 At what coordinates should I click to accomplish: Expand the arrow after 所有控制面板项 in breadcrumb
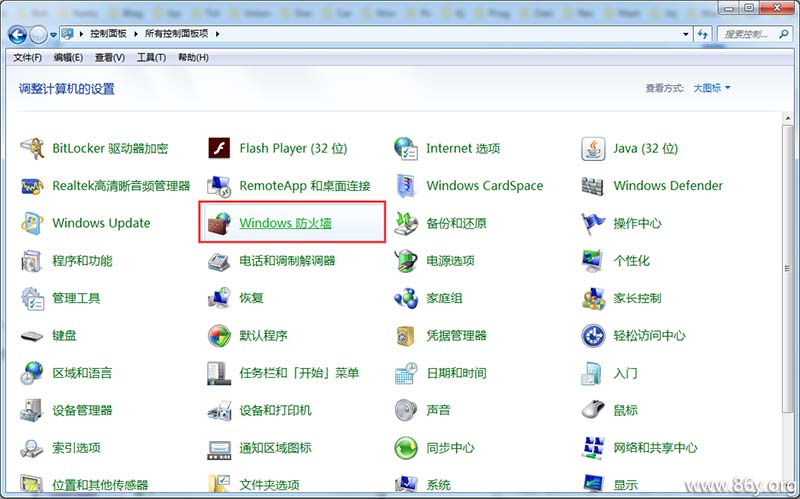point(217,34)
